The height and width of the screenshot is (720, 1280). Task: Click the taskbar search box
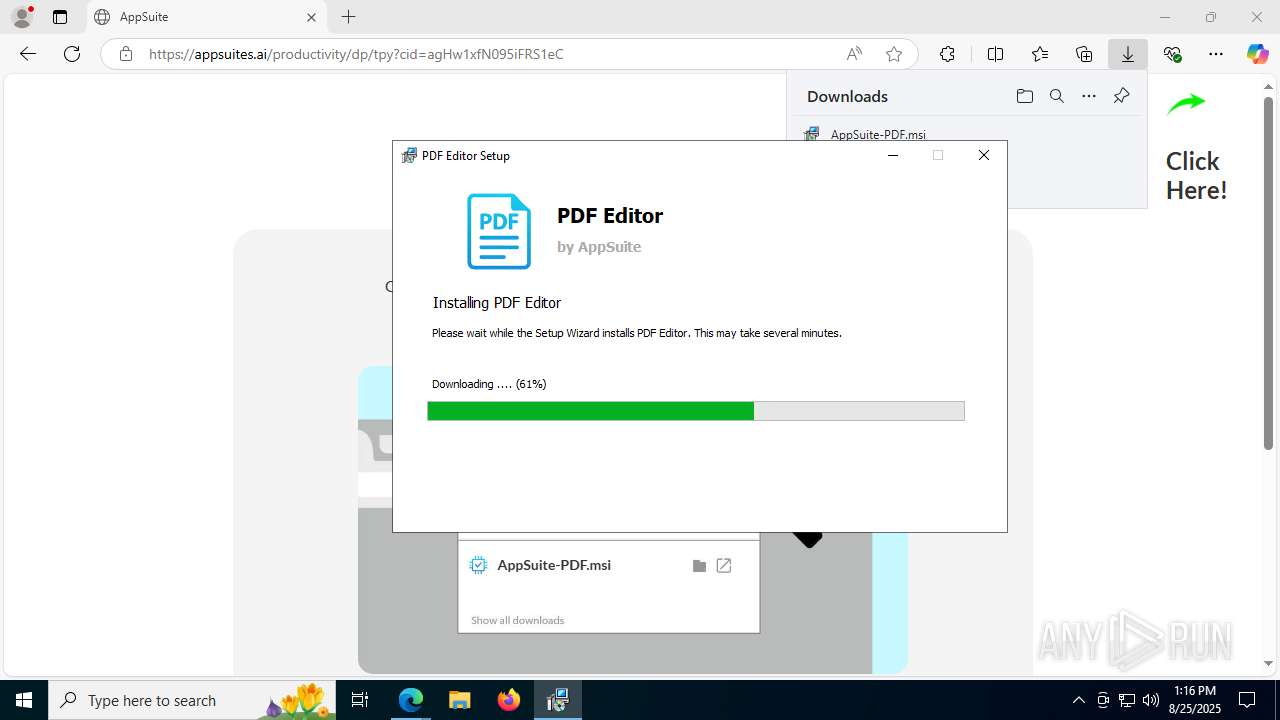point(192,700)
